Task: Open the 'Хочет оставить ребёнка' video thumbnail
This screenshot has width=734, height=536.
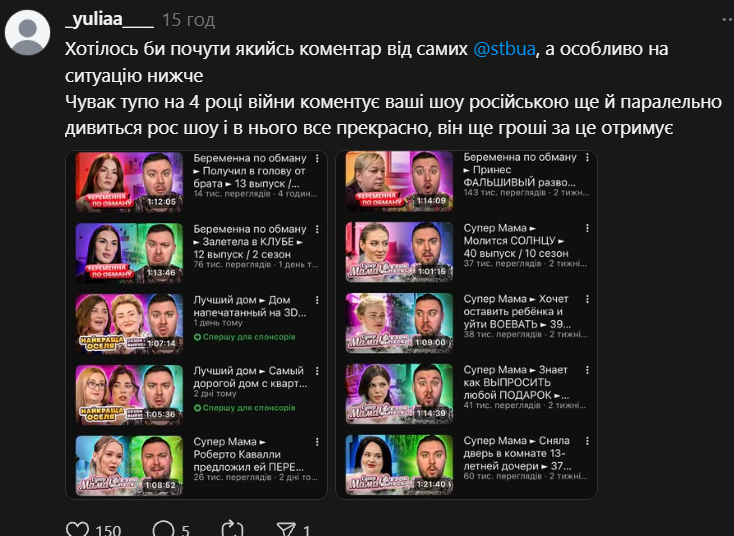Action: click(x=399, y=323)
